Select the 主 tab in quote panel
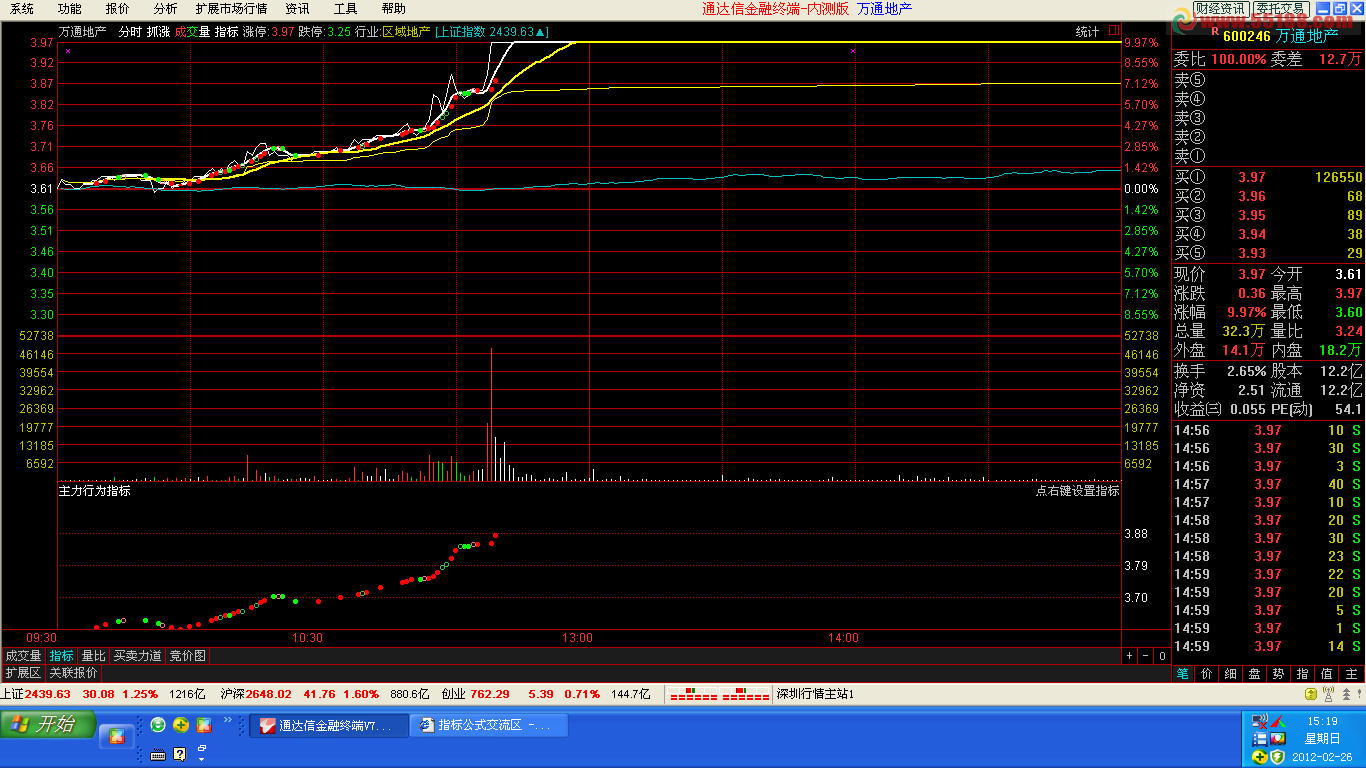 coord(1351,674)
